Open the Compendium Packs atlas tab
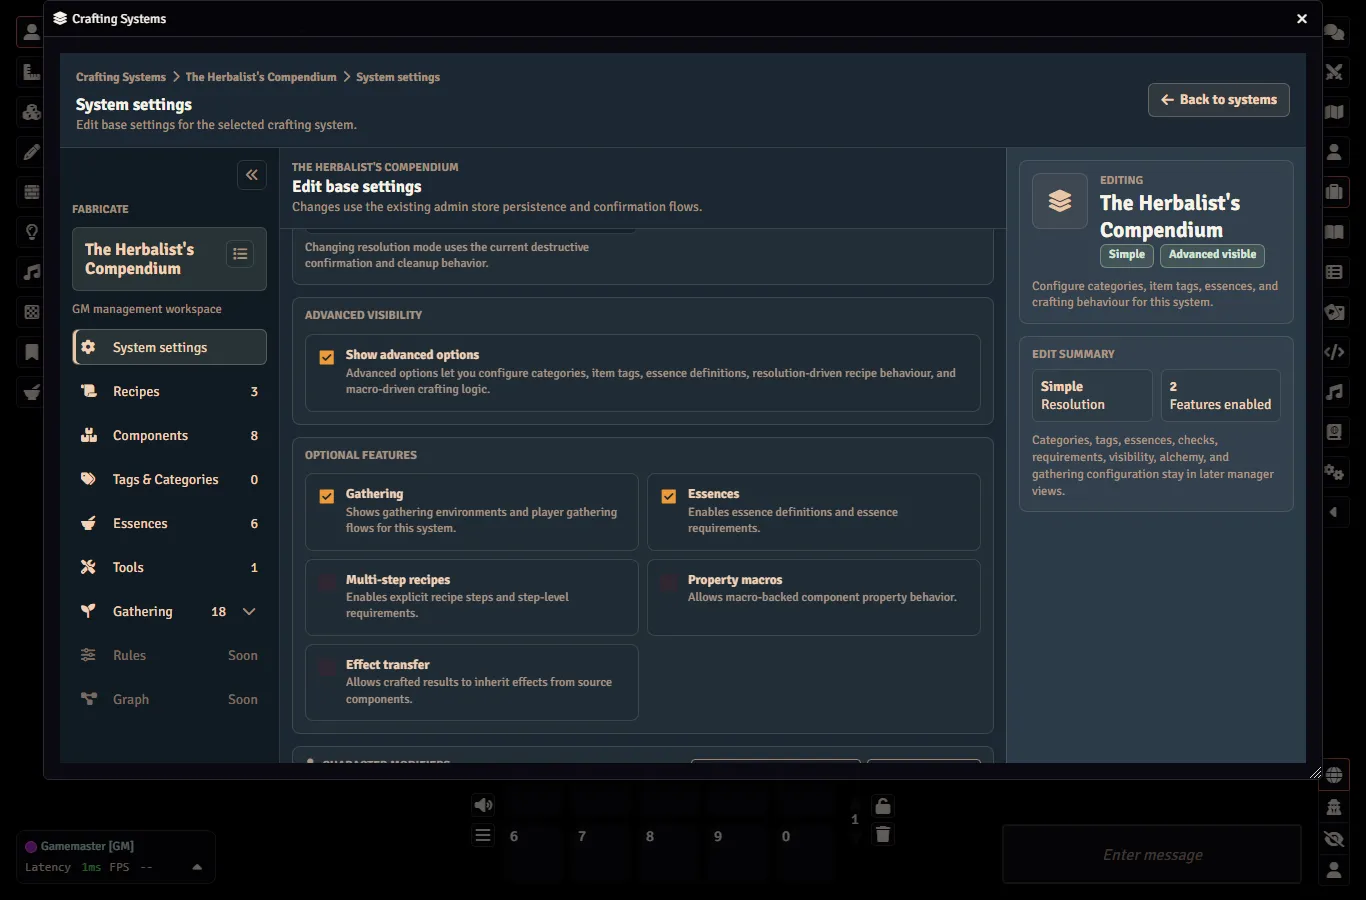The image size is (1366, 900). 1334,432
